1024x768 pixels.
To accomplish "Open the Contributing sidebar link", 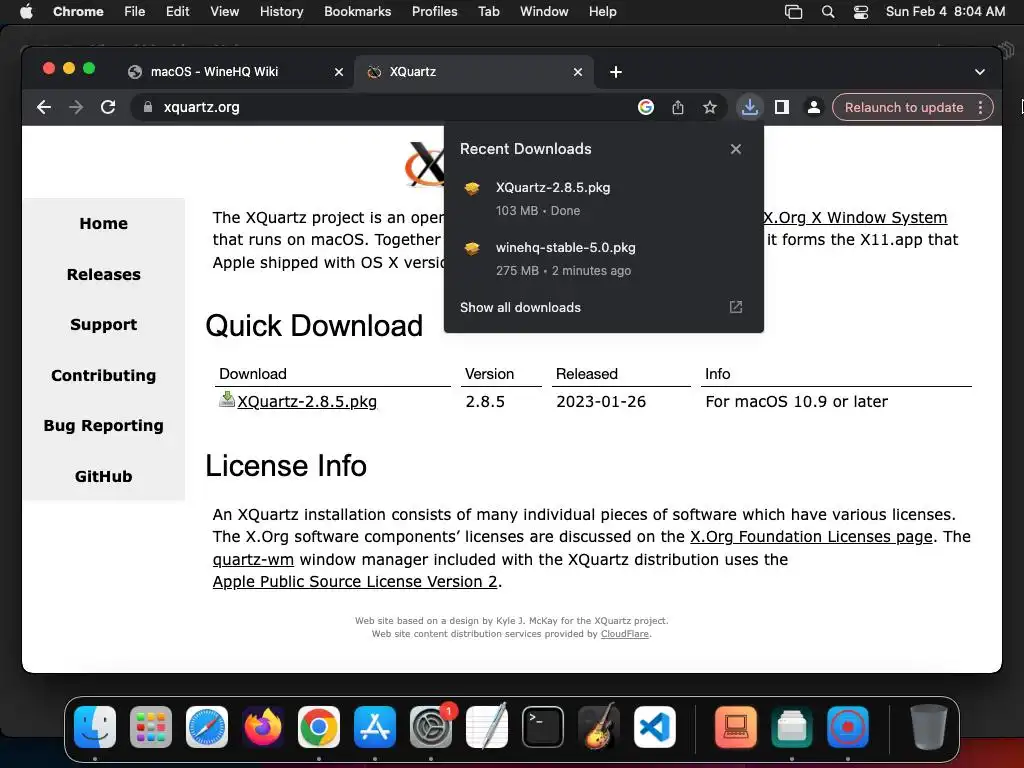I will pos(104,376).
